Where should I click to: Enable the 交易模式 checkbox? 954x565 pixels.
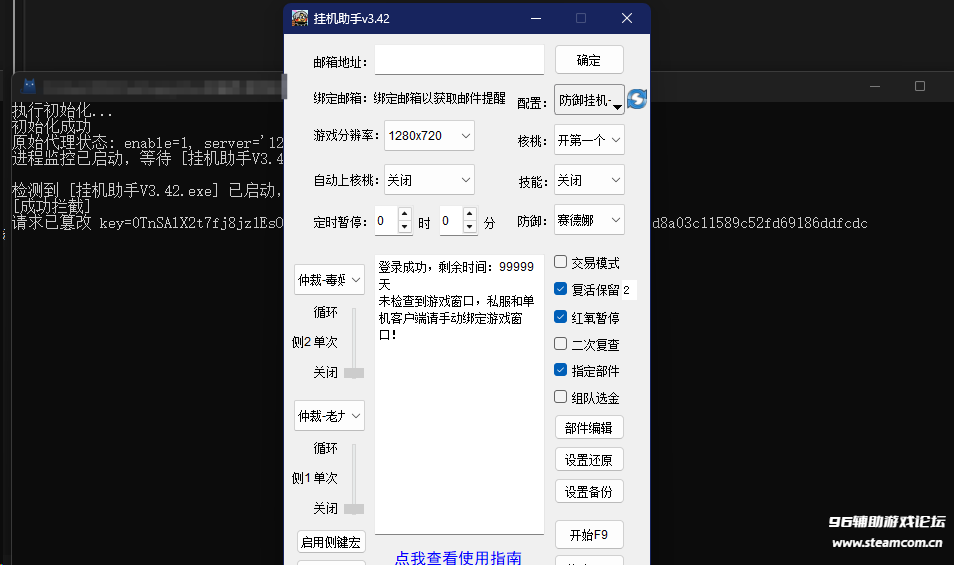[x=560, y=262]
